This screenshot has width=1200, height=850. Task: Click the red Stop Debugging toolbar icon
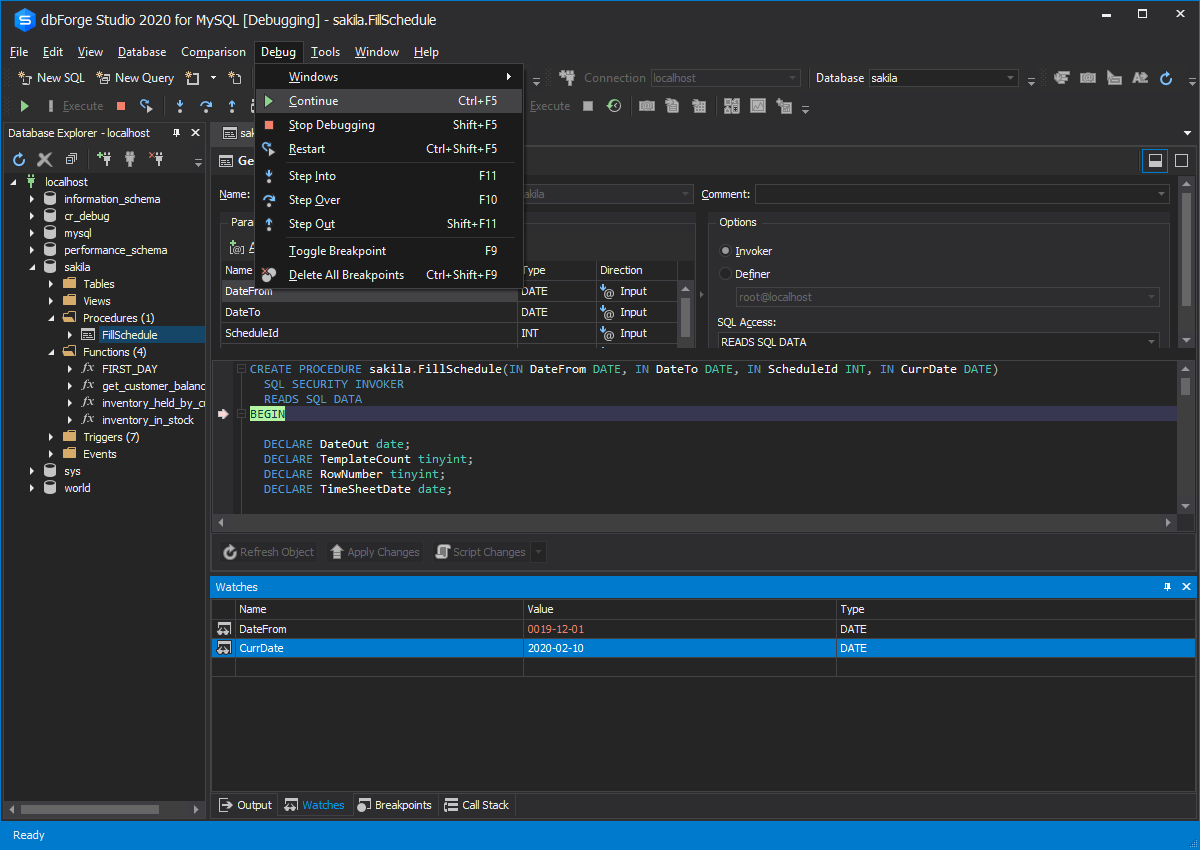click(x=121, y=106)
